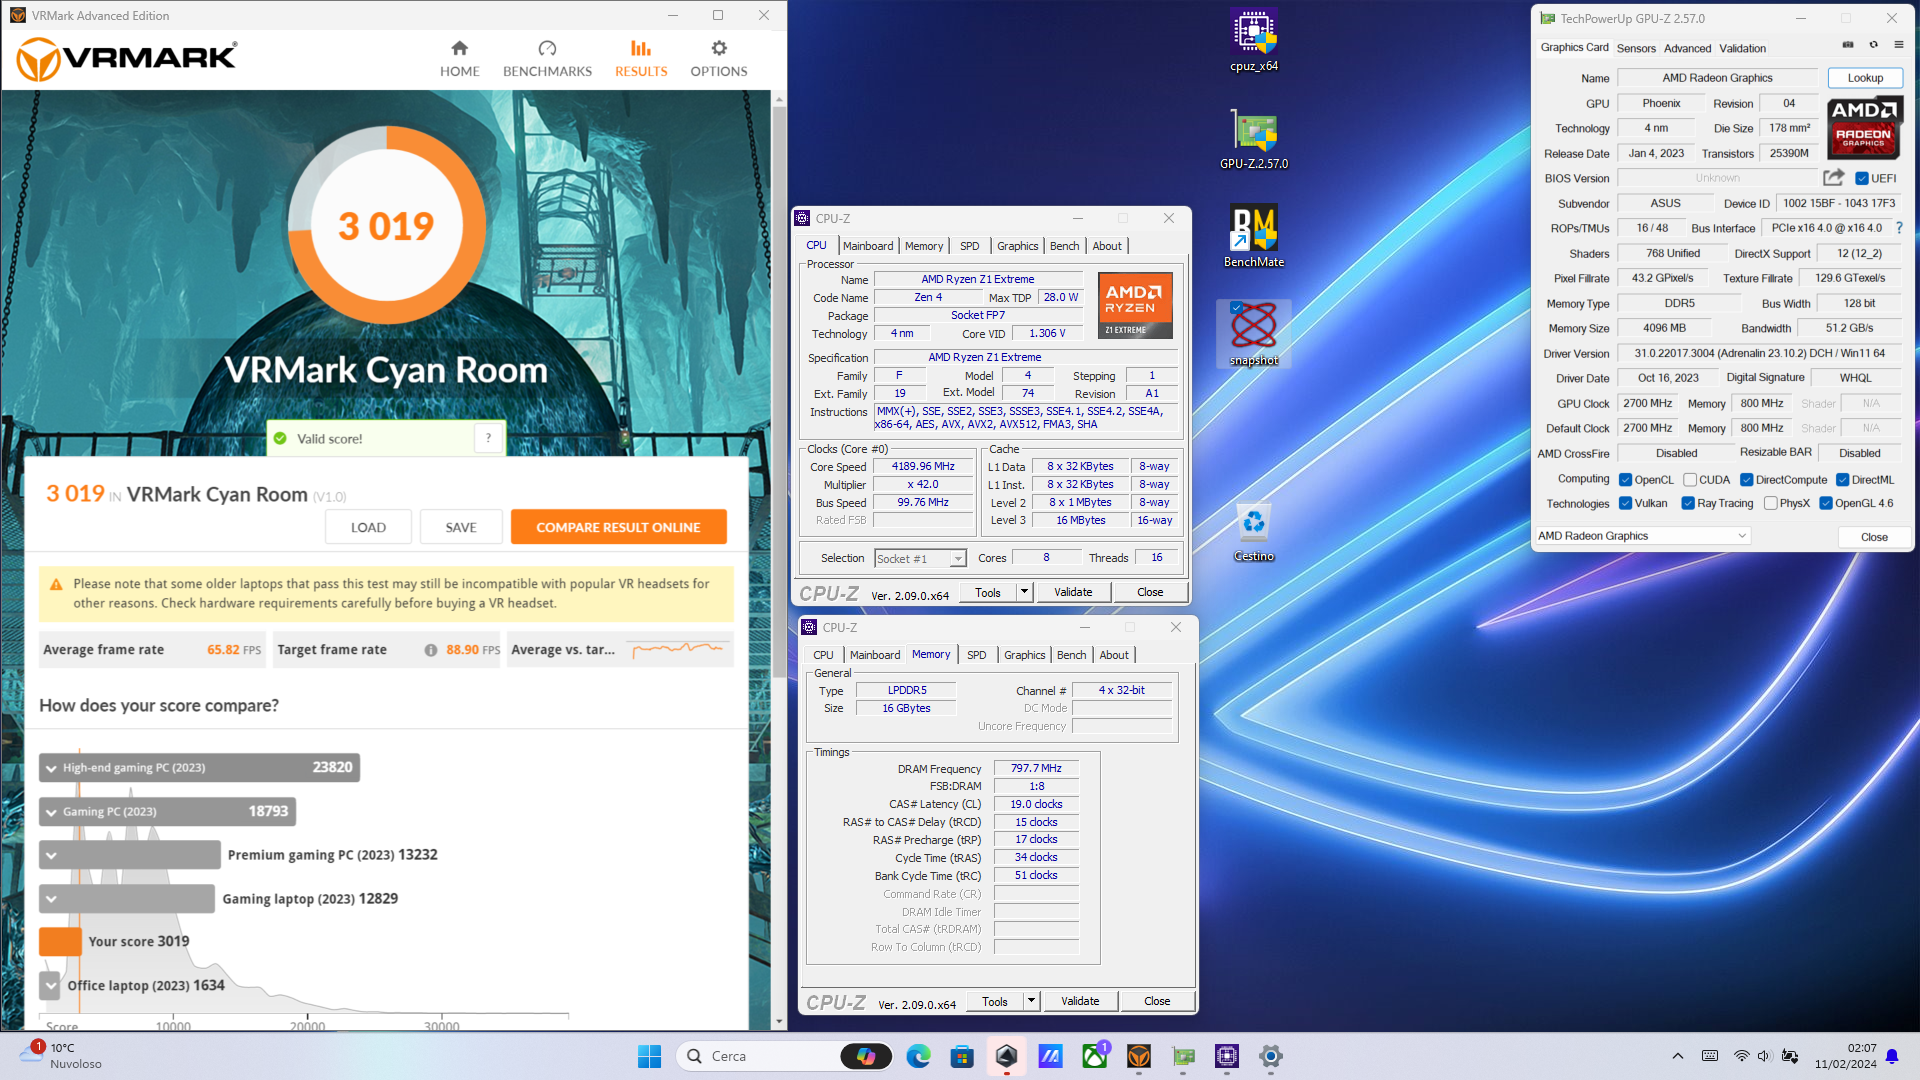1920x1080 pixels.
Task: Open the notification bell in taskbar
Action: (1892, 1056)
